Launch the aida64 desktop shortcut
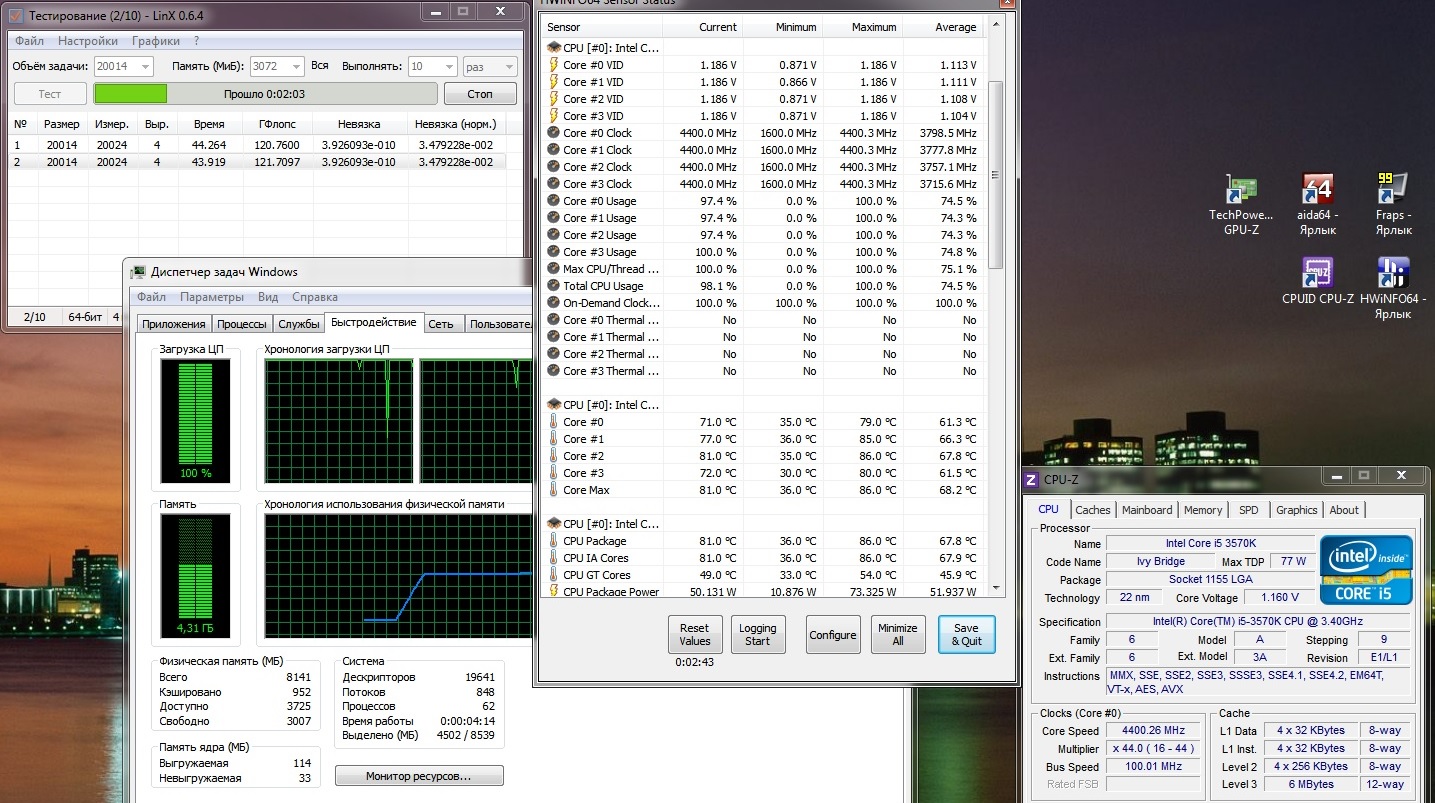Image resolution: width=1435 pixels, height=803 pixels. (1317, 206)
